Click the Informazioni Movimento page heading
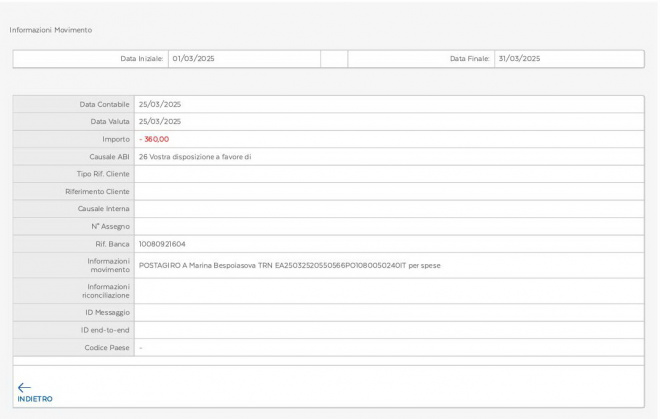The image size is (660, 419). click(51, 29)
